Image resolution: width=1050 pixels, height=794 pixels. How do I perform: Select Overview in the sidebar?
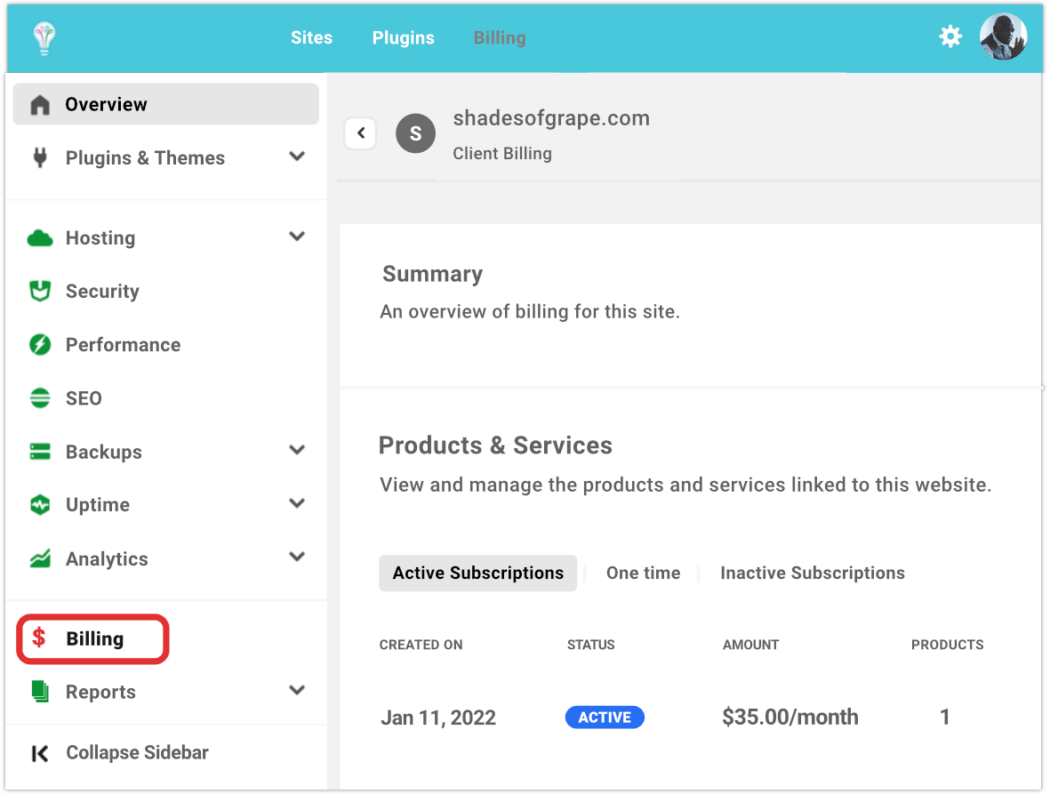point(165,104)
